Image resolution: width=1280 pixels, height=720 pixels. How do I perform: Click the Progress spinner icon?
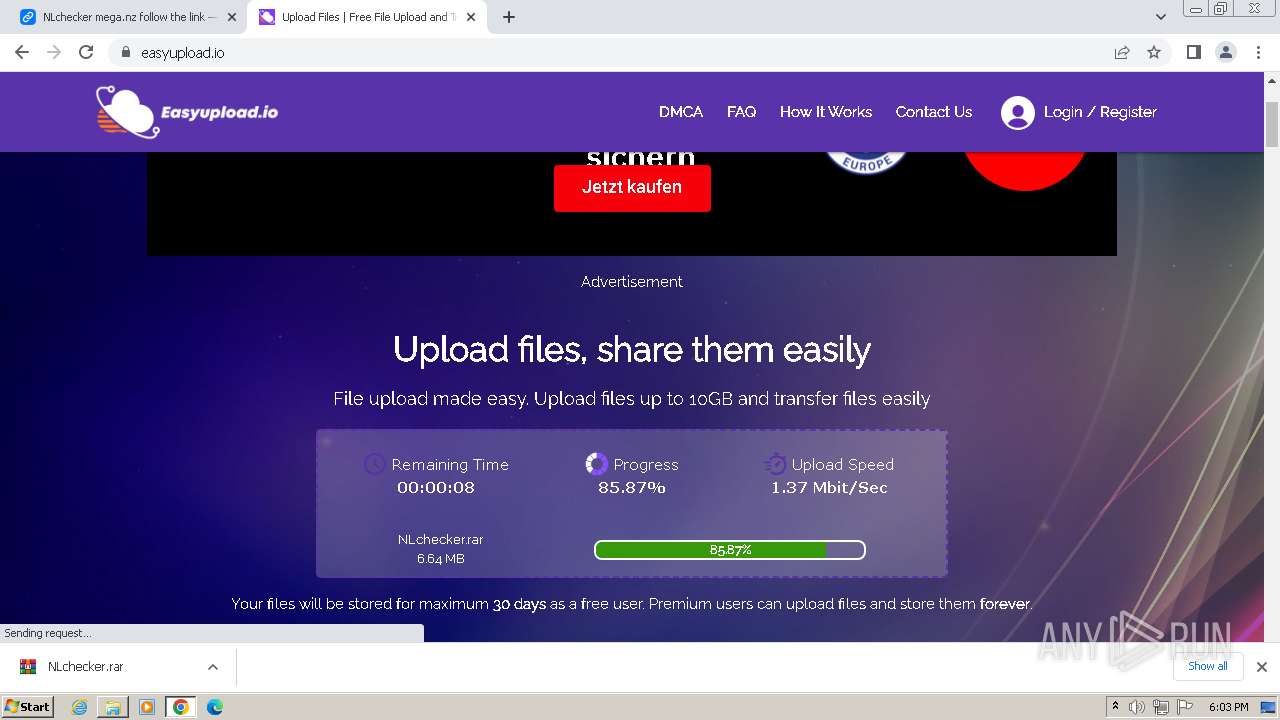[597, 464]
